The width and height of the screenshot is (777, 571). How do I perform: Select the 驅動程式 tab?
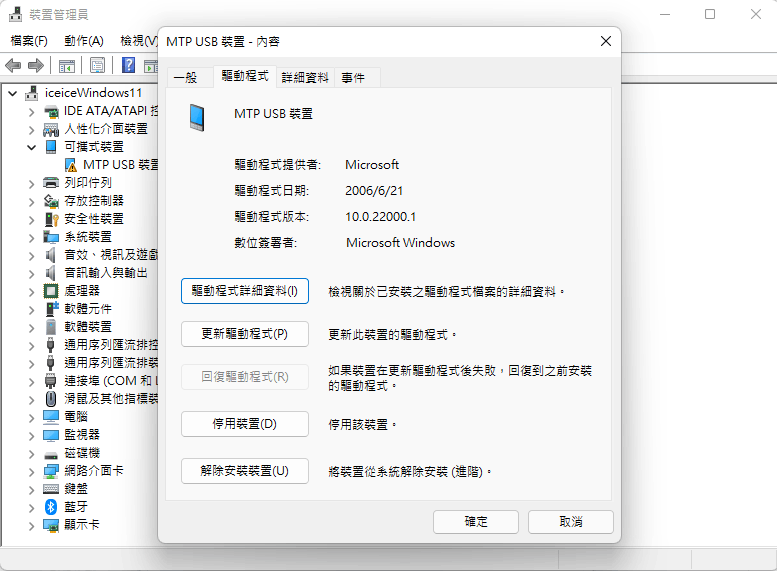245,76
